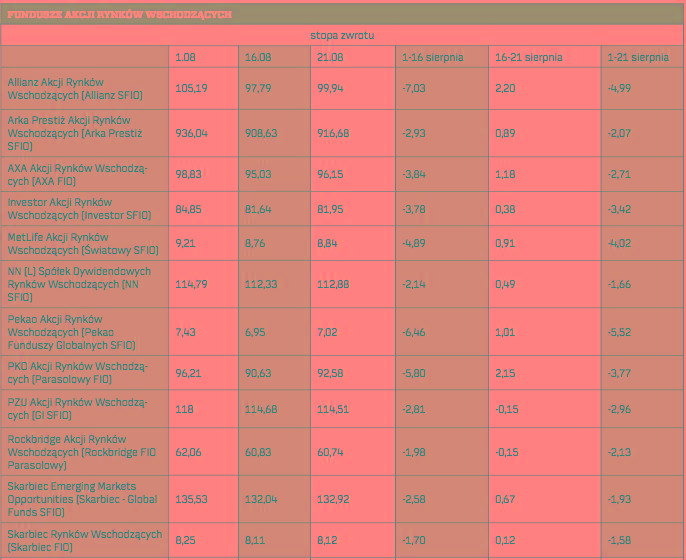Select the MetLife Akcji Rynków Wschodzących fund
This screenshot has width=686, height=560.
pyautogui.click(x=82, y=243)
